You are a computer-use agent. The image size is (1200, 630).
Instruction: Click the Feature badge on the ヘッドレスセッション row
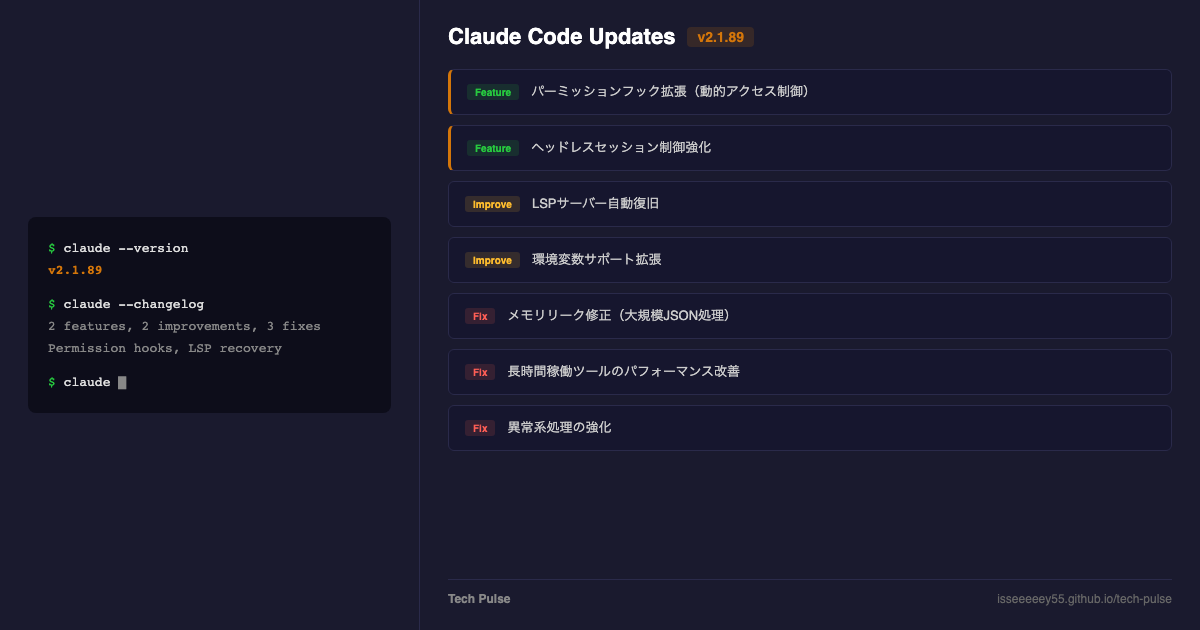tap(492, 148)
